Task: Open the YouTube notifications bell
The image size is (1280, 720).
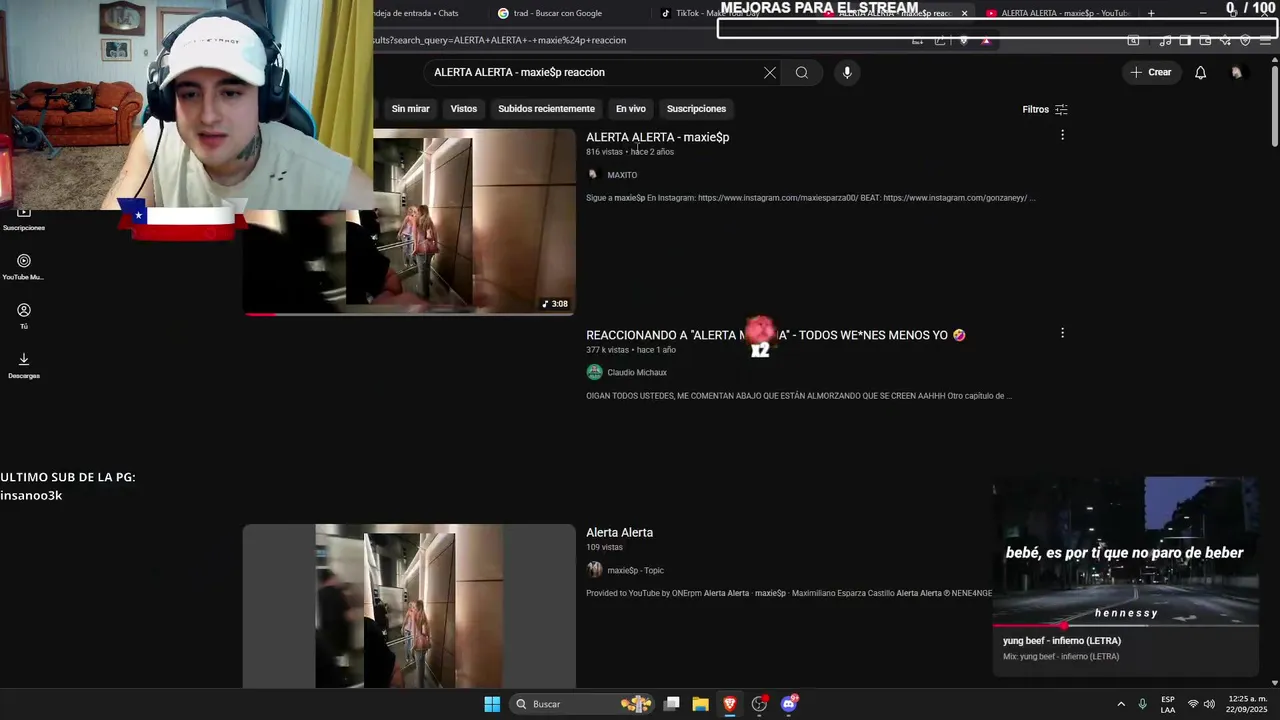Action: tap(1201, 72)
